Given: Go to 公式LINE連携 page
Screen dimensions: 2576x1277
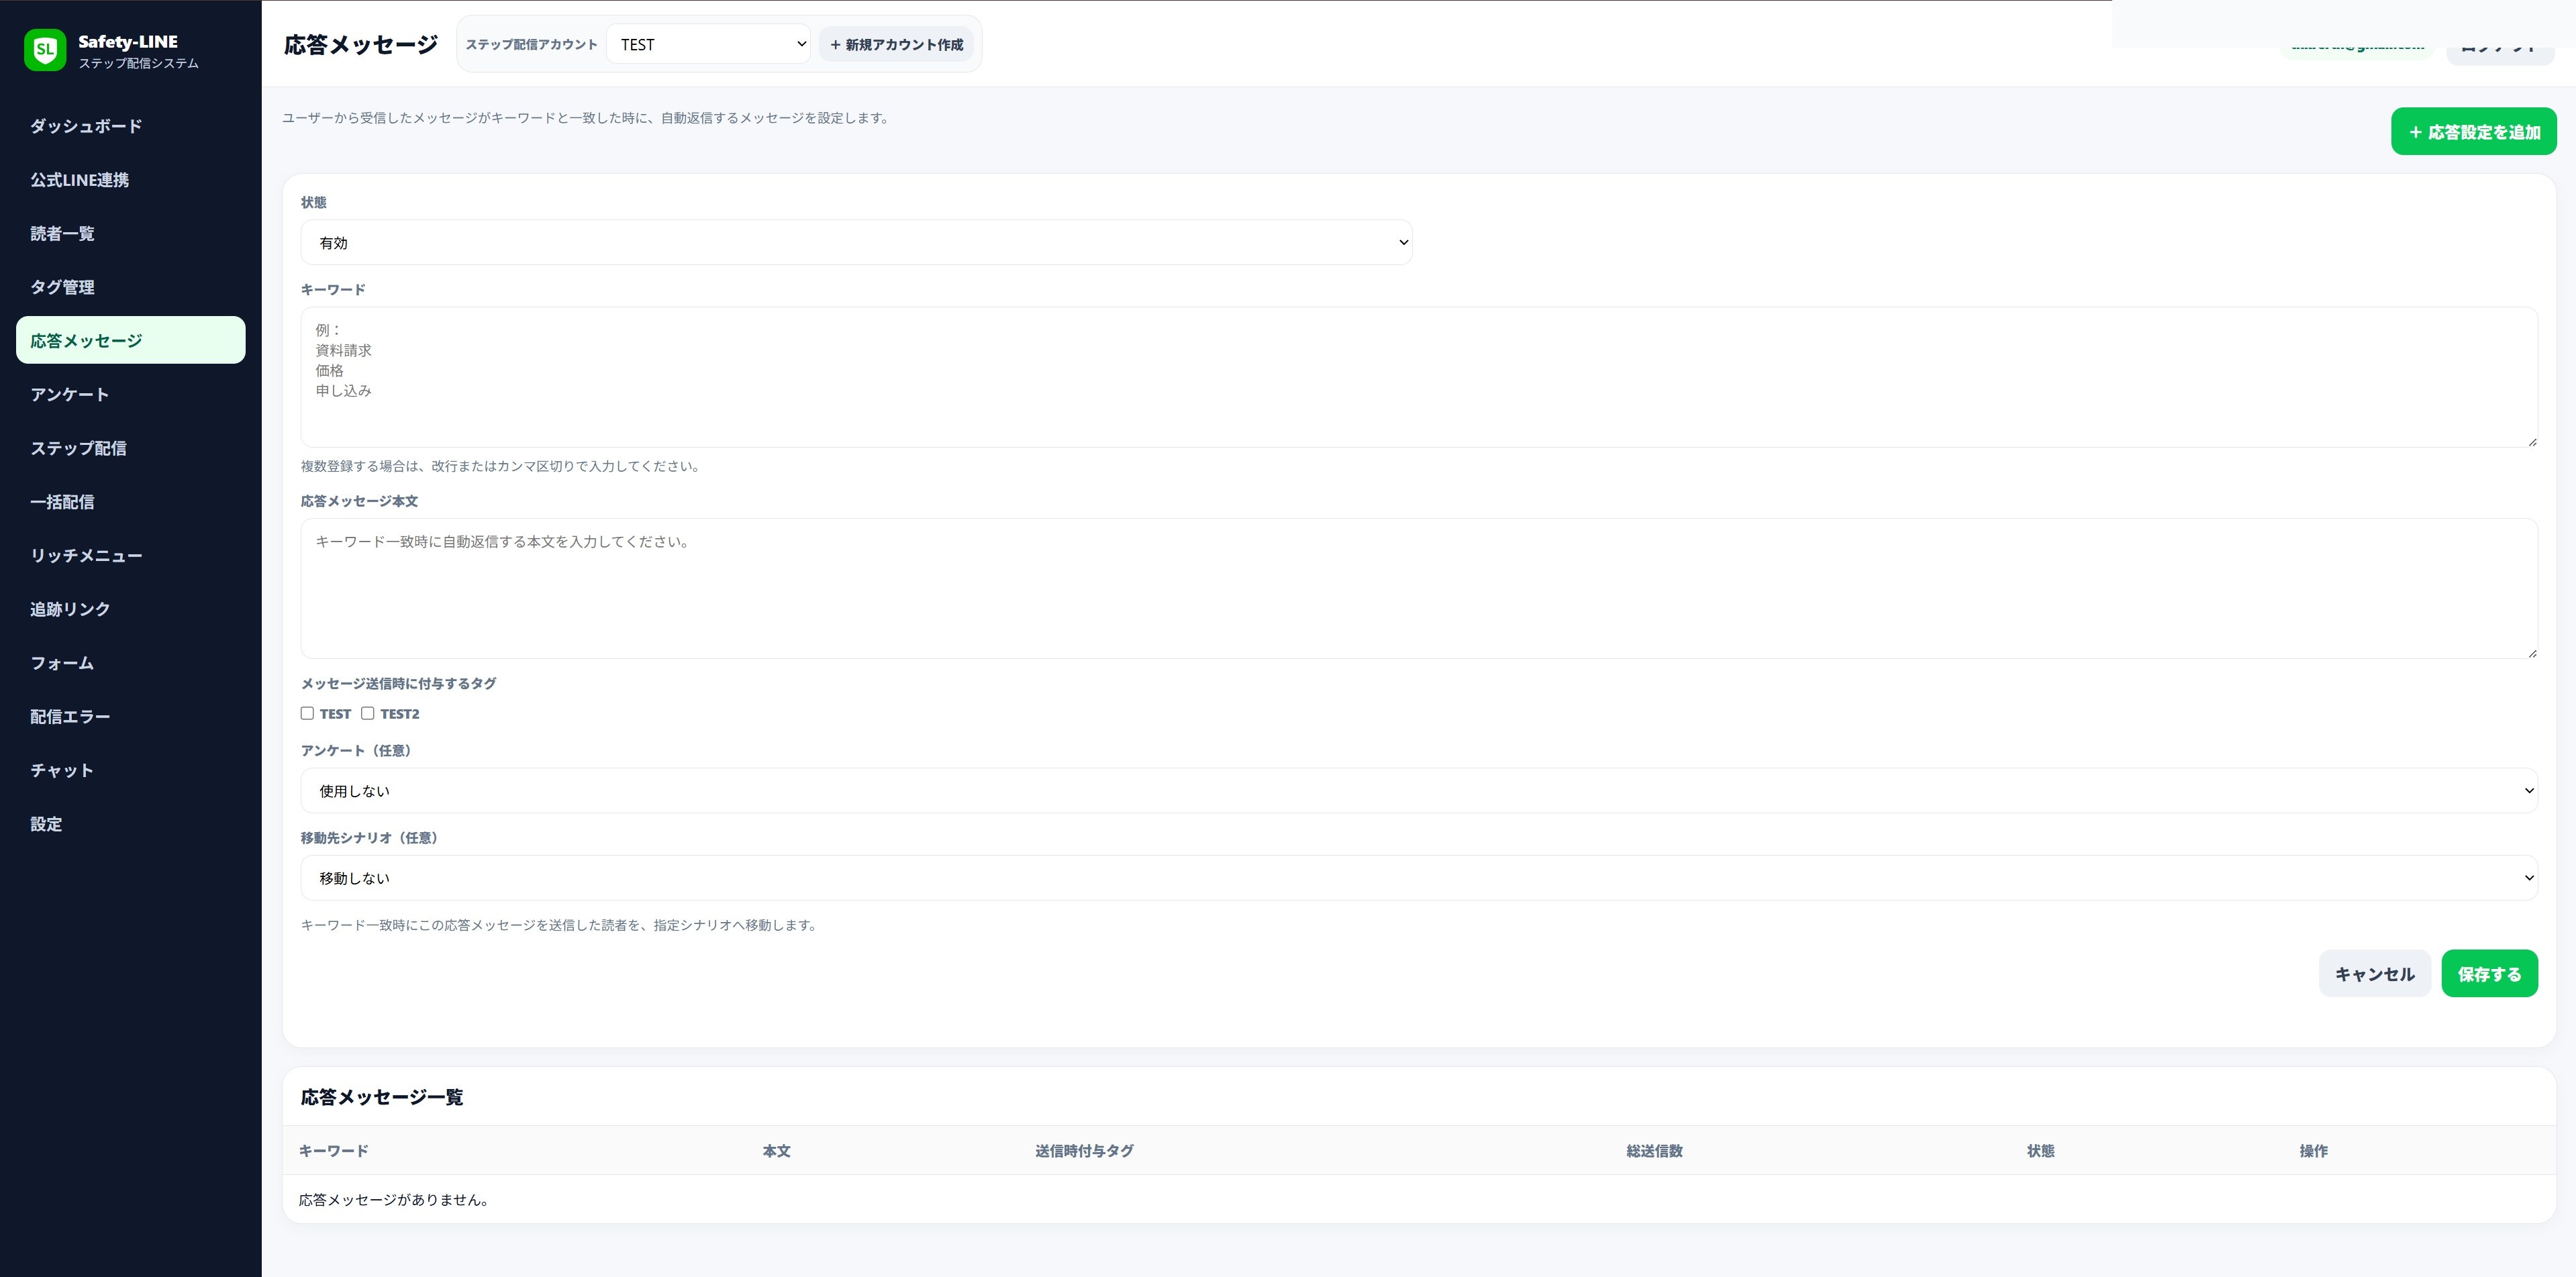Looking at the screenshot, I should 130,180.
